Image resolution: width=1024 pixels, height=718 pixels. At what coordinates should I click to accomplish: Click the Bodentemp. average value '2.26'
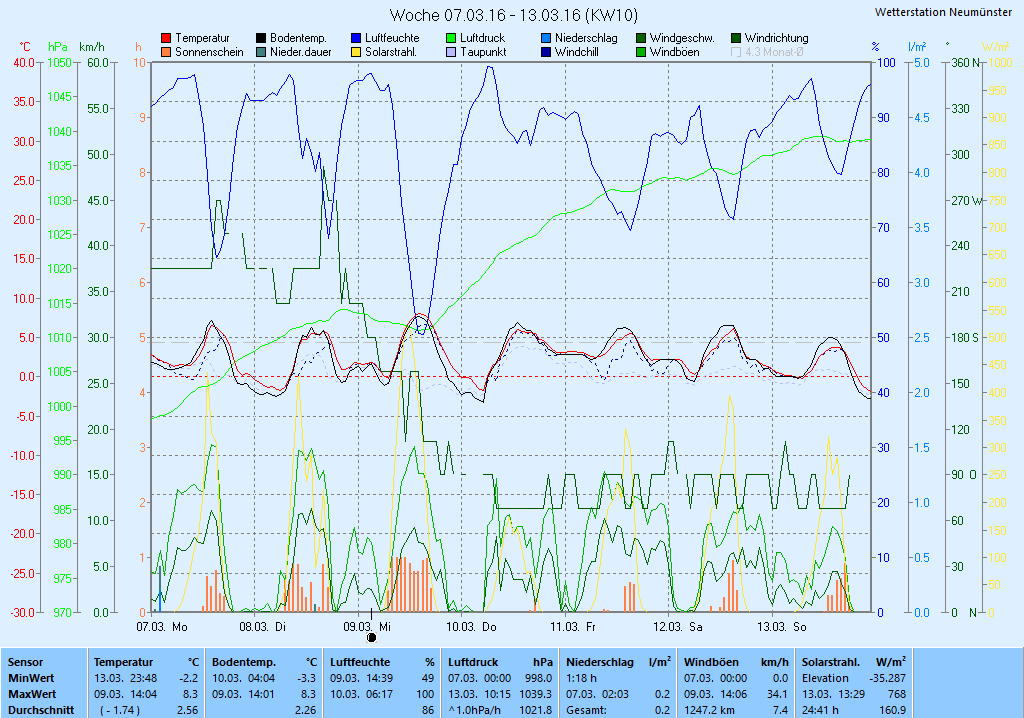click(x=306, y=710)
